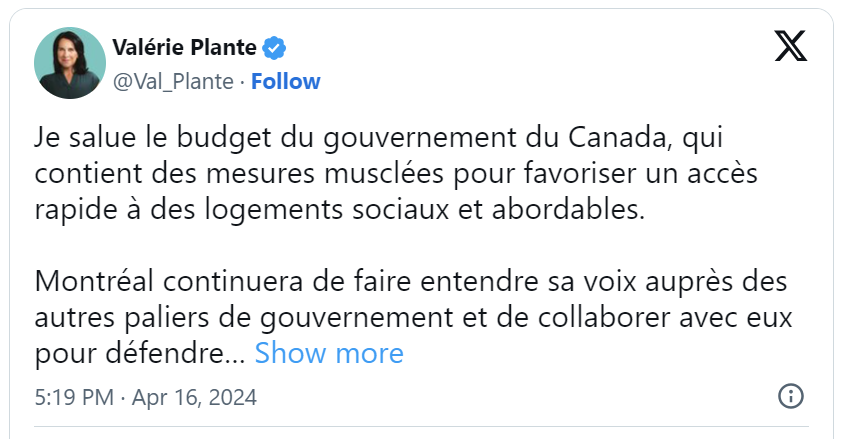Visit the @Val_Plante handle link

[173, 82]
